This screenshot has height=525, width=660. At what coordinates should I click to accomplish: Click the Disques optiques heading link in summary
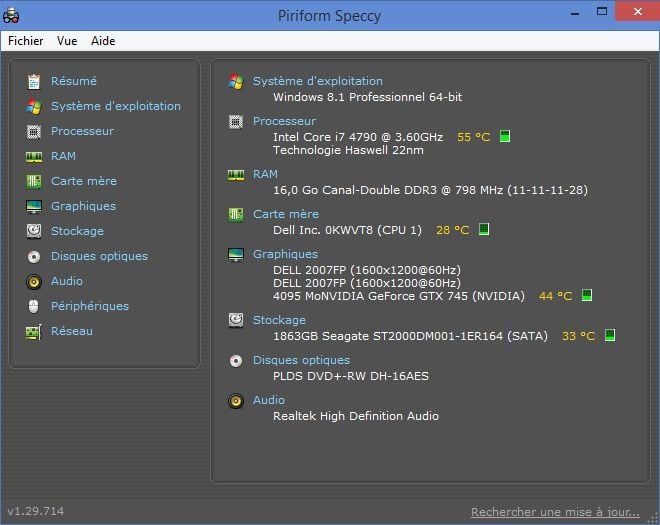coord(301,360)
